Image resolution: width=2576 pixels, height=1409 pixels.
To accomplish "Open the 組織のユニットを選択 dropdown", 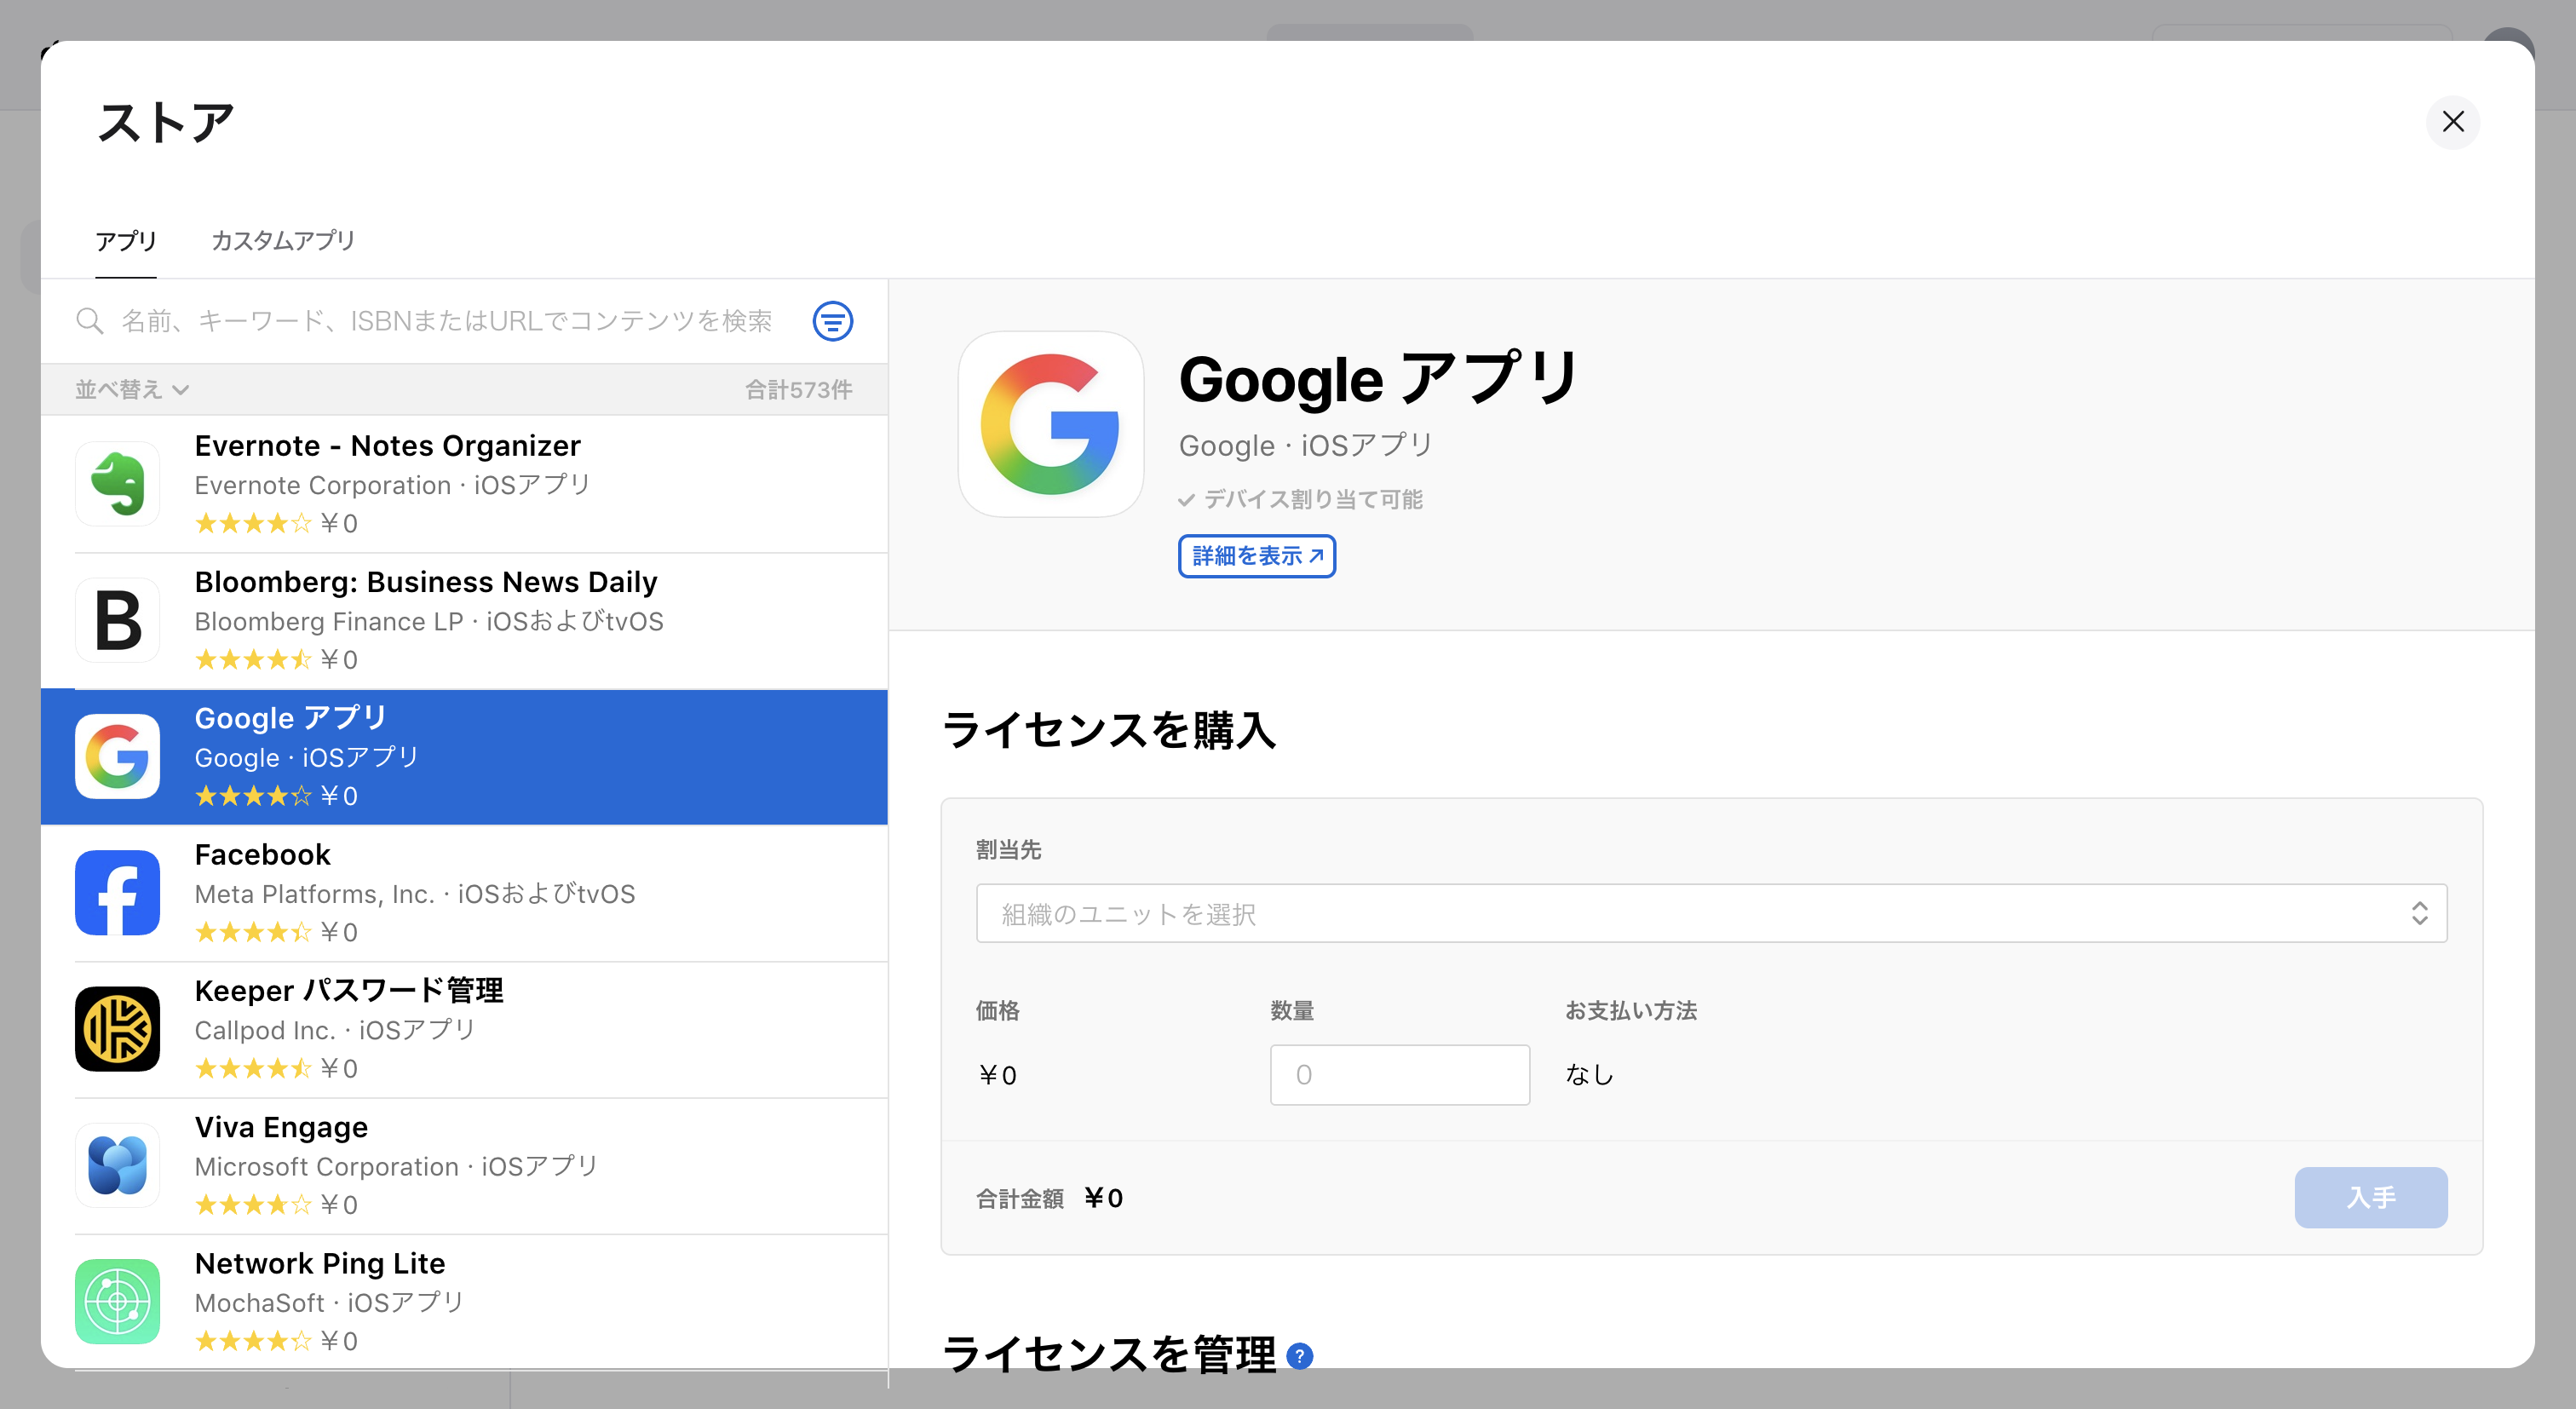I will 1711,913.
